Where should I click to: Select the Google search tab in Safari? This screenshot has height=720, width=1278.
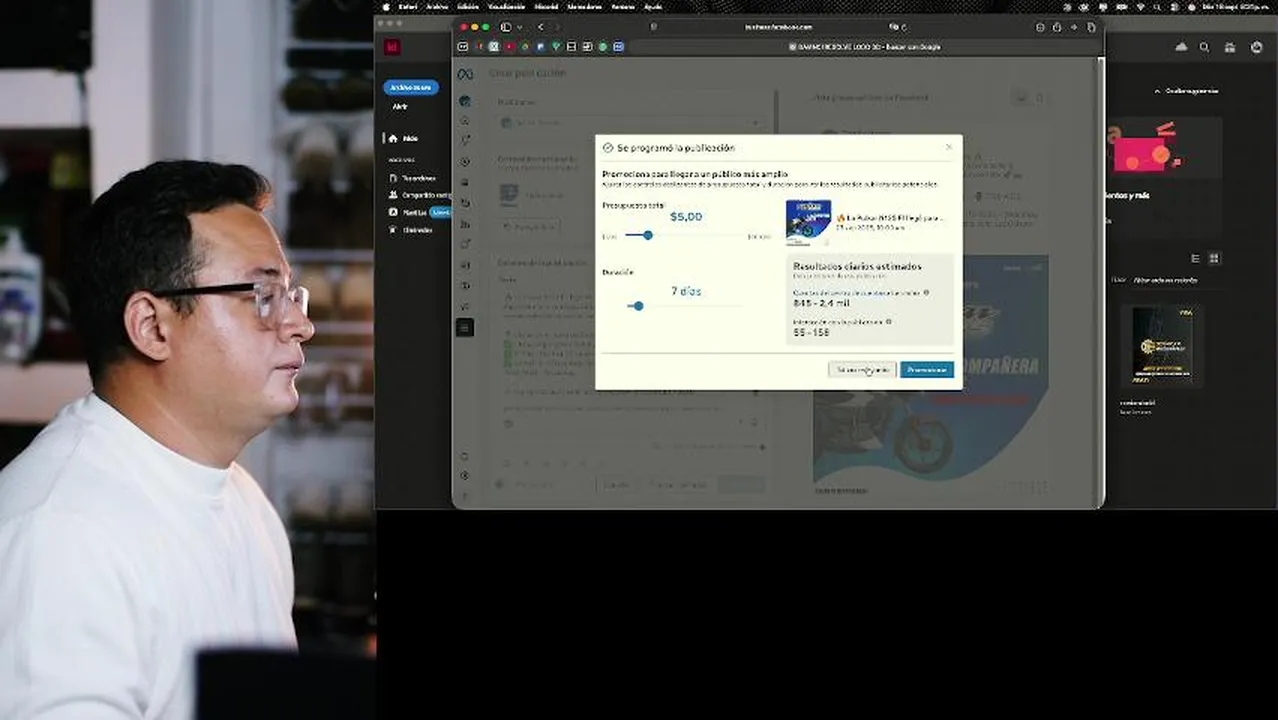pos(864,46)
